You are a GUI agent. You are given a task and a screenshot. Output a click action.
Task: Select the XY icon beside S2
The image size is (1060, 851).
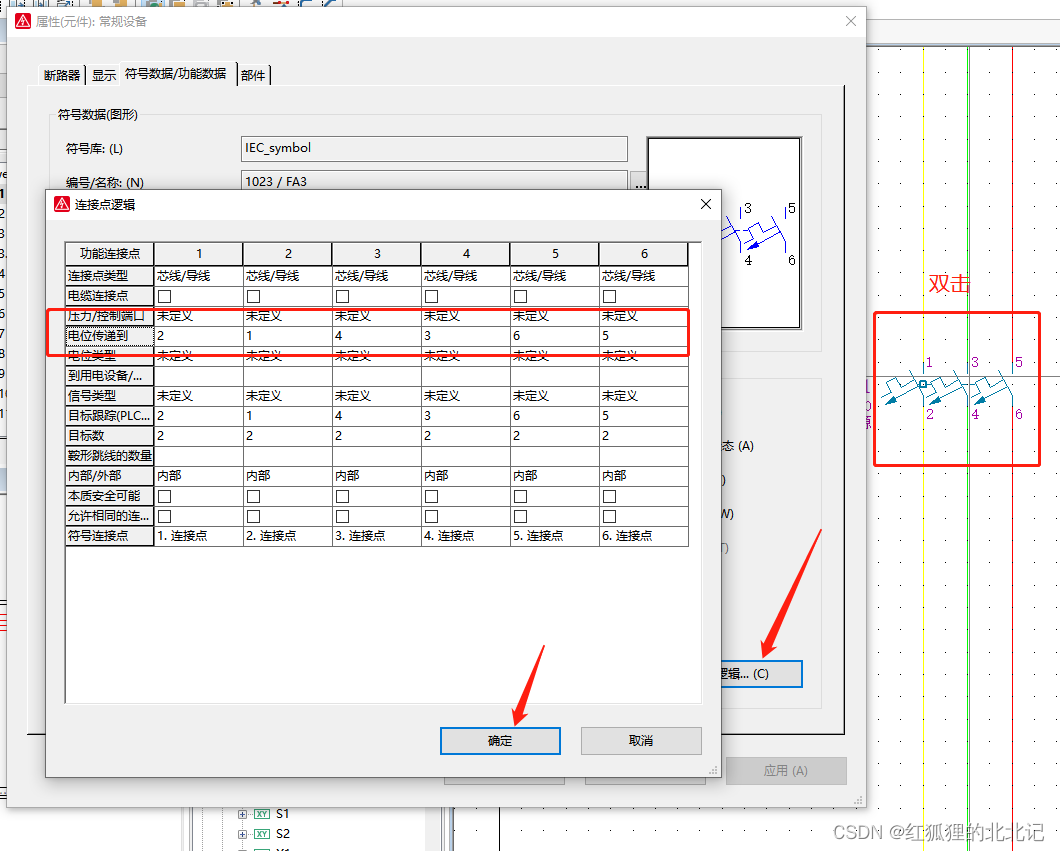pyautogui.click(x=262, y=833)
